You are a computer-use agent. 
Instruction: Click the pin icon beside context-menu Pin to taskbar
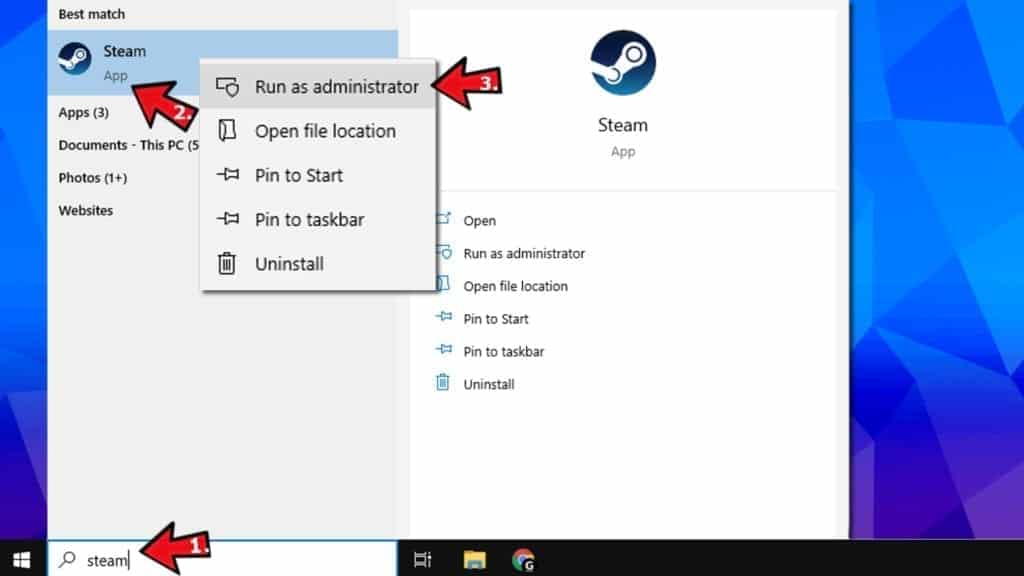click(x=228, y=219)
